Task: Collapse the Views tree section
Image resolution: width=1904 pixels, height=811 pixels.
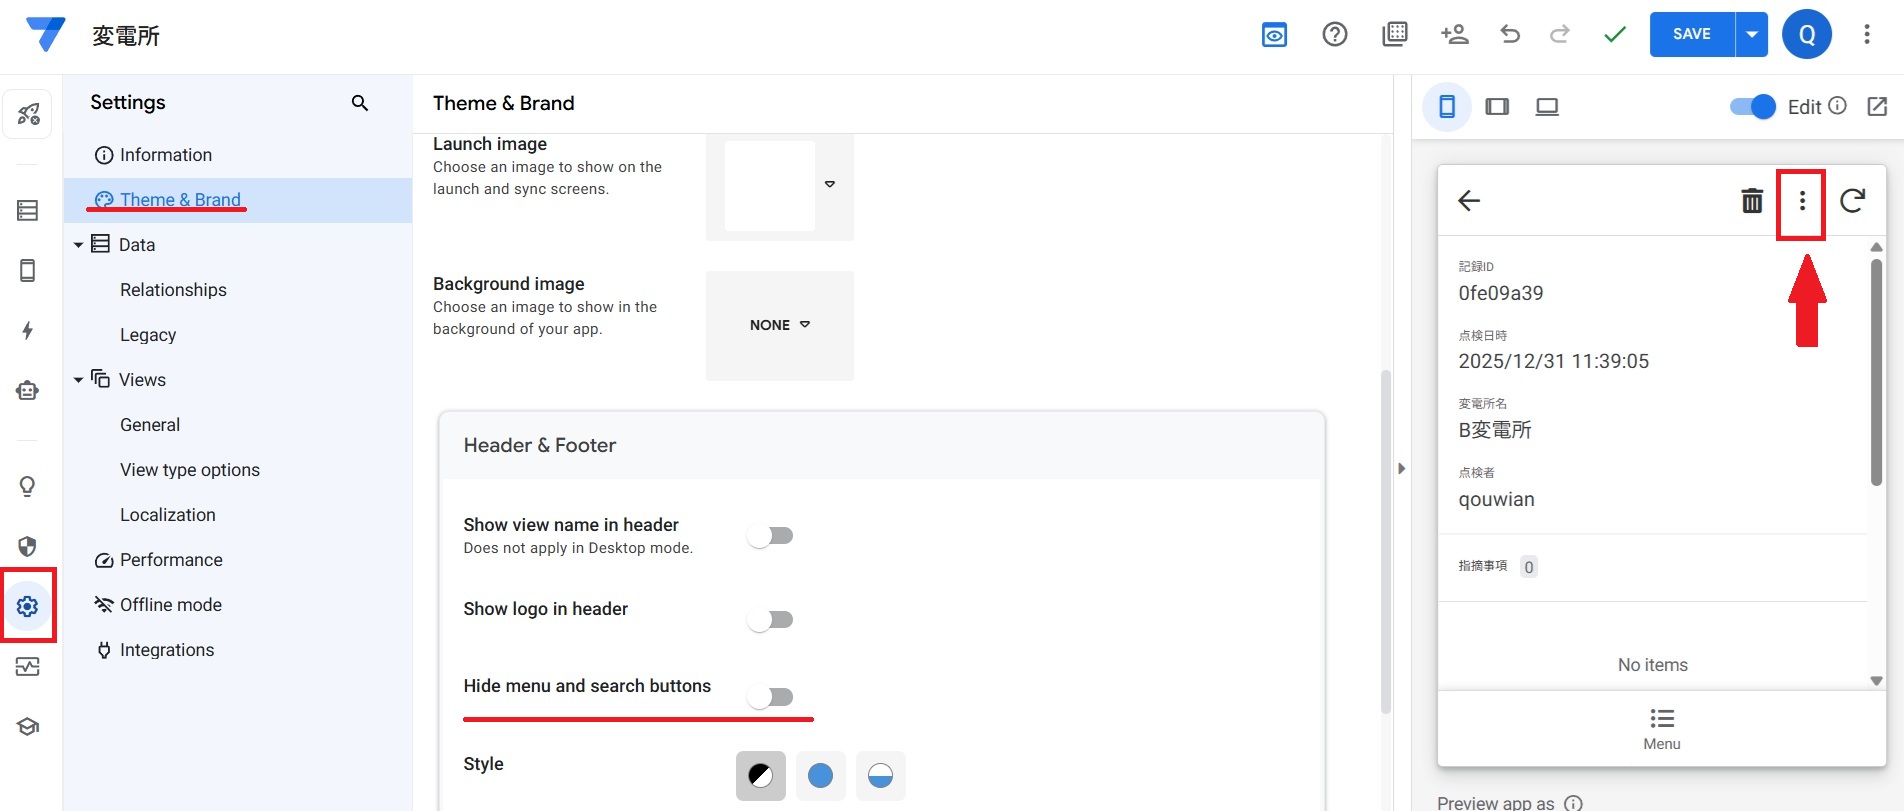Action: click(x=78, y=380)
